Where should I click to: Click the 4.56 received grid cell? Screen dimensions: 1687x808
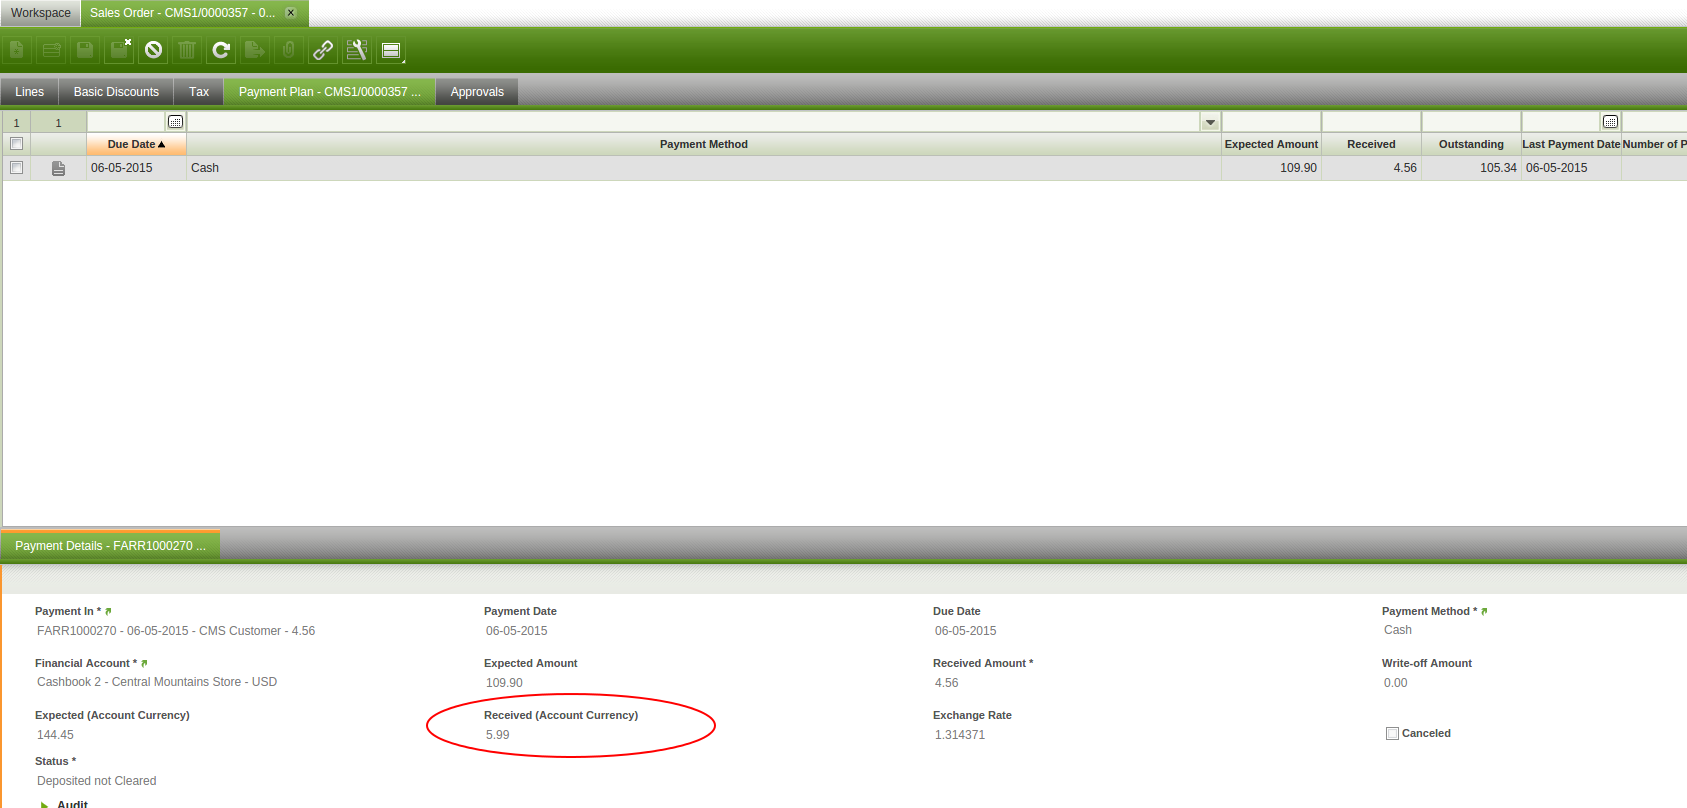coord(1371,168)
